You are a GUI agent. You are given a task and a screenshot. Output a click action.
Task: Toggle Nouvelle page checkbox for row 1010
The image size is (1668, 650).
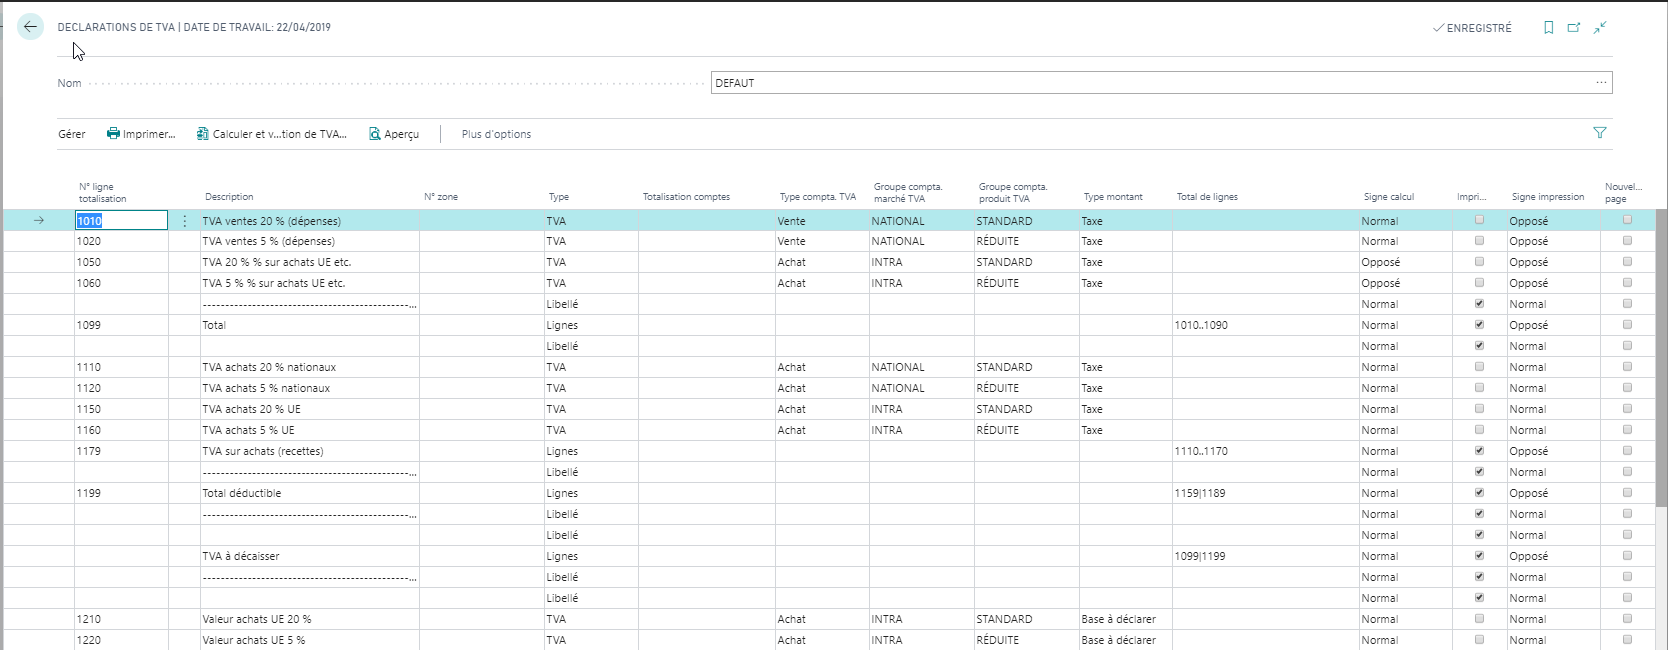click(x=1627, y=220)
